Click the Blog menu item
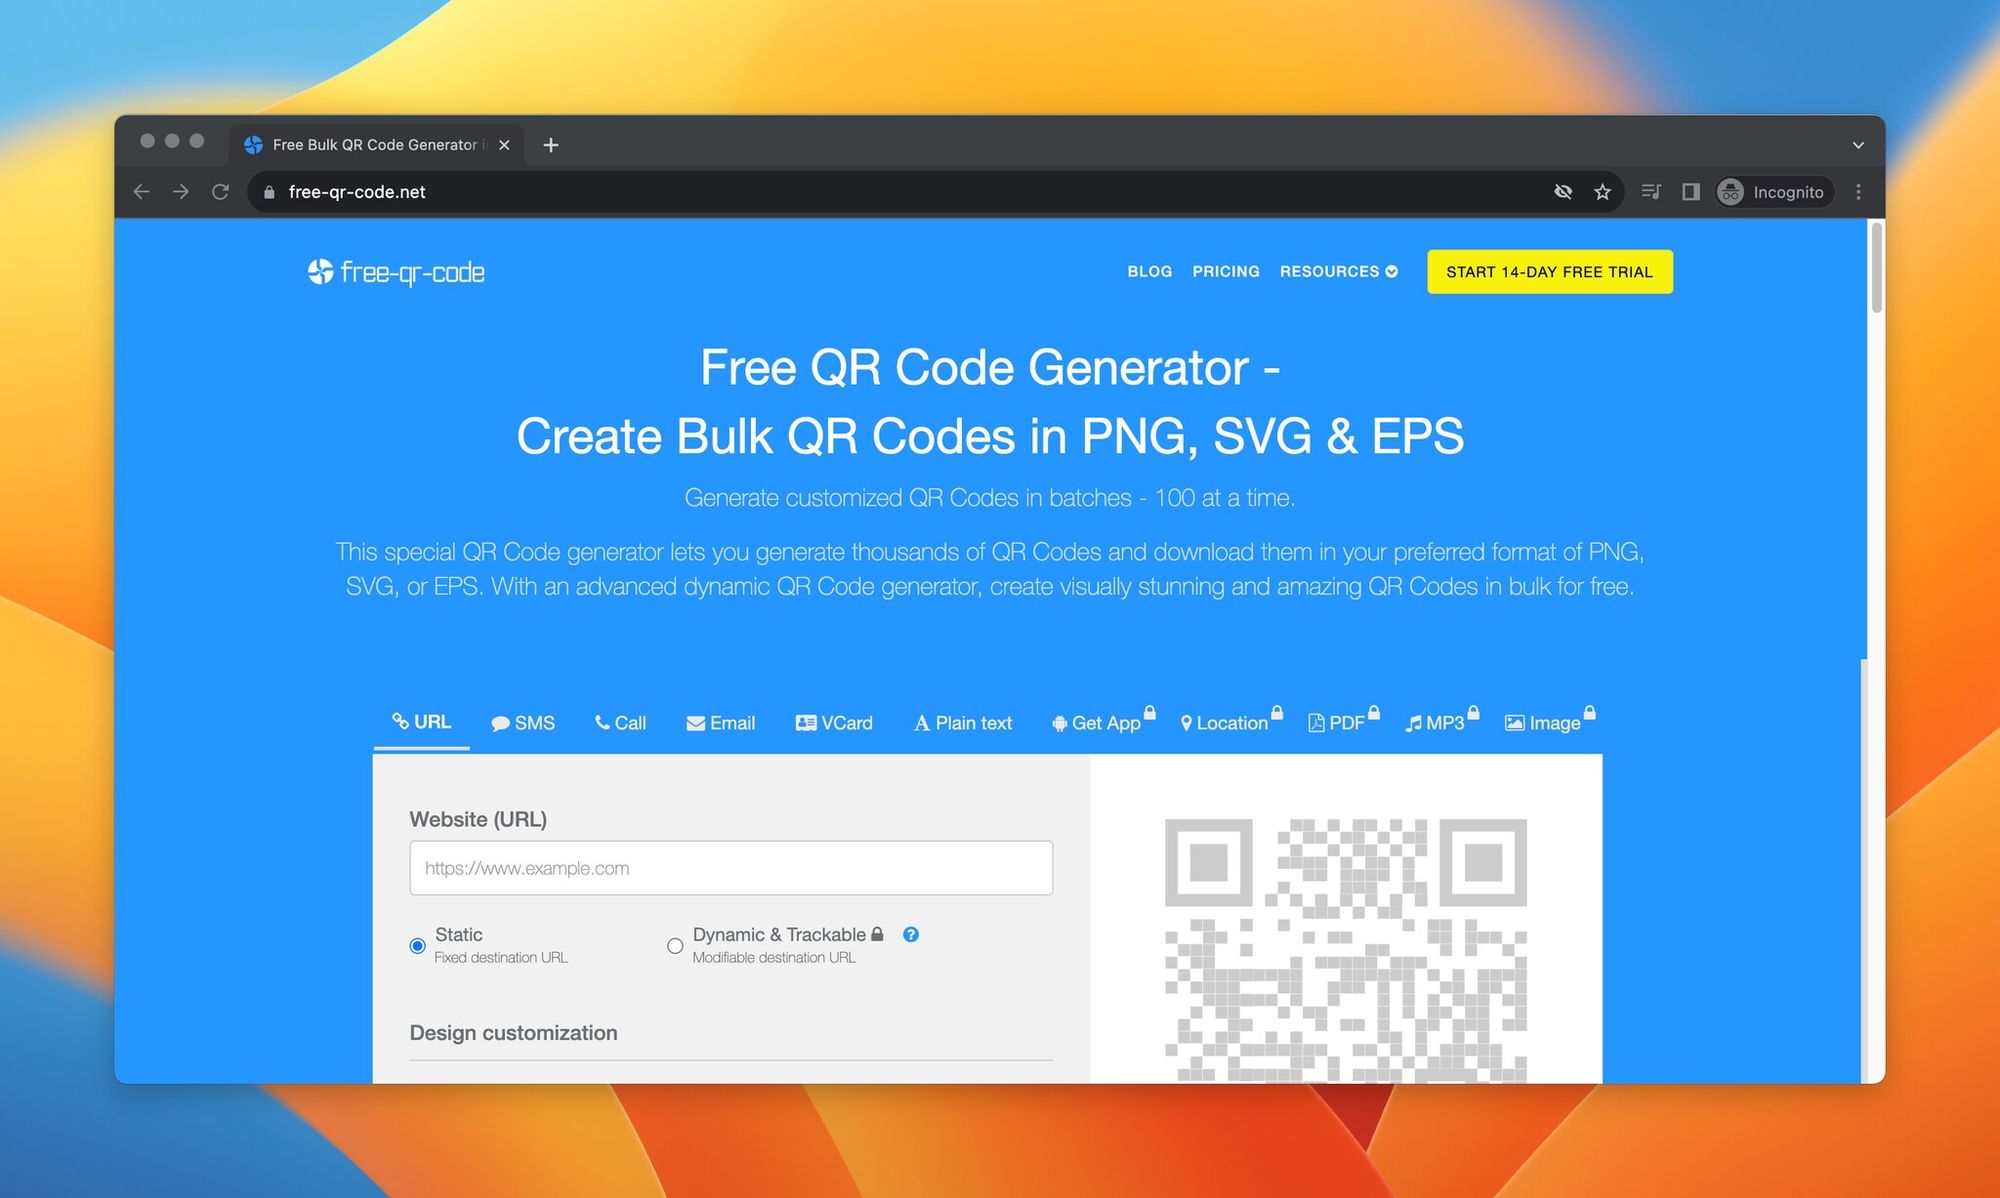This screenshot has width=2000, height=1198. 1150,271
